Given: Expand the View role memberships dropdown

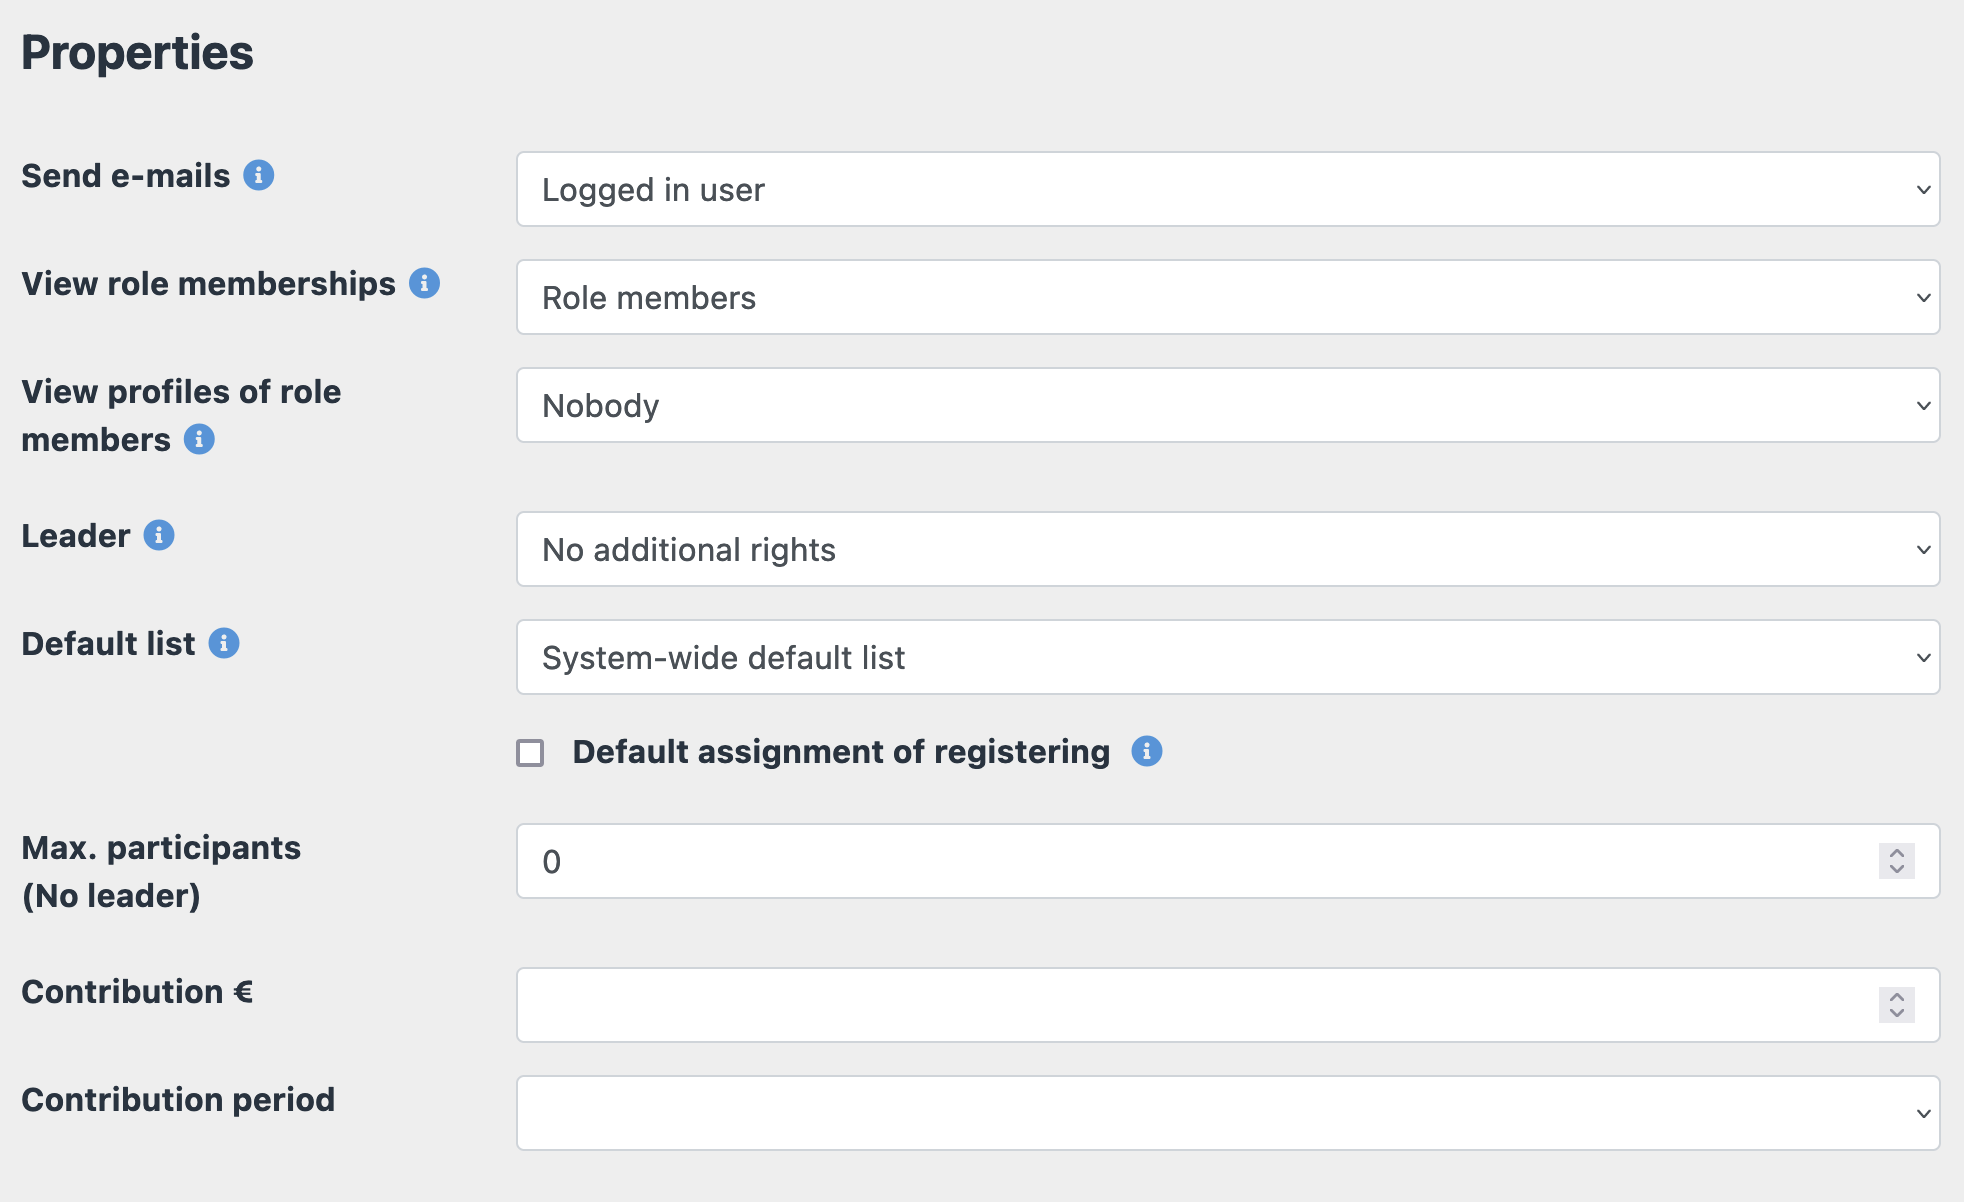Looking at the screenshot, I should point(1227,297).
